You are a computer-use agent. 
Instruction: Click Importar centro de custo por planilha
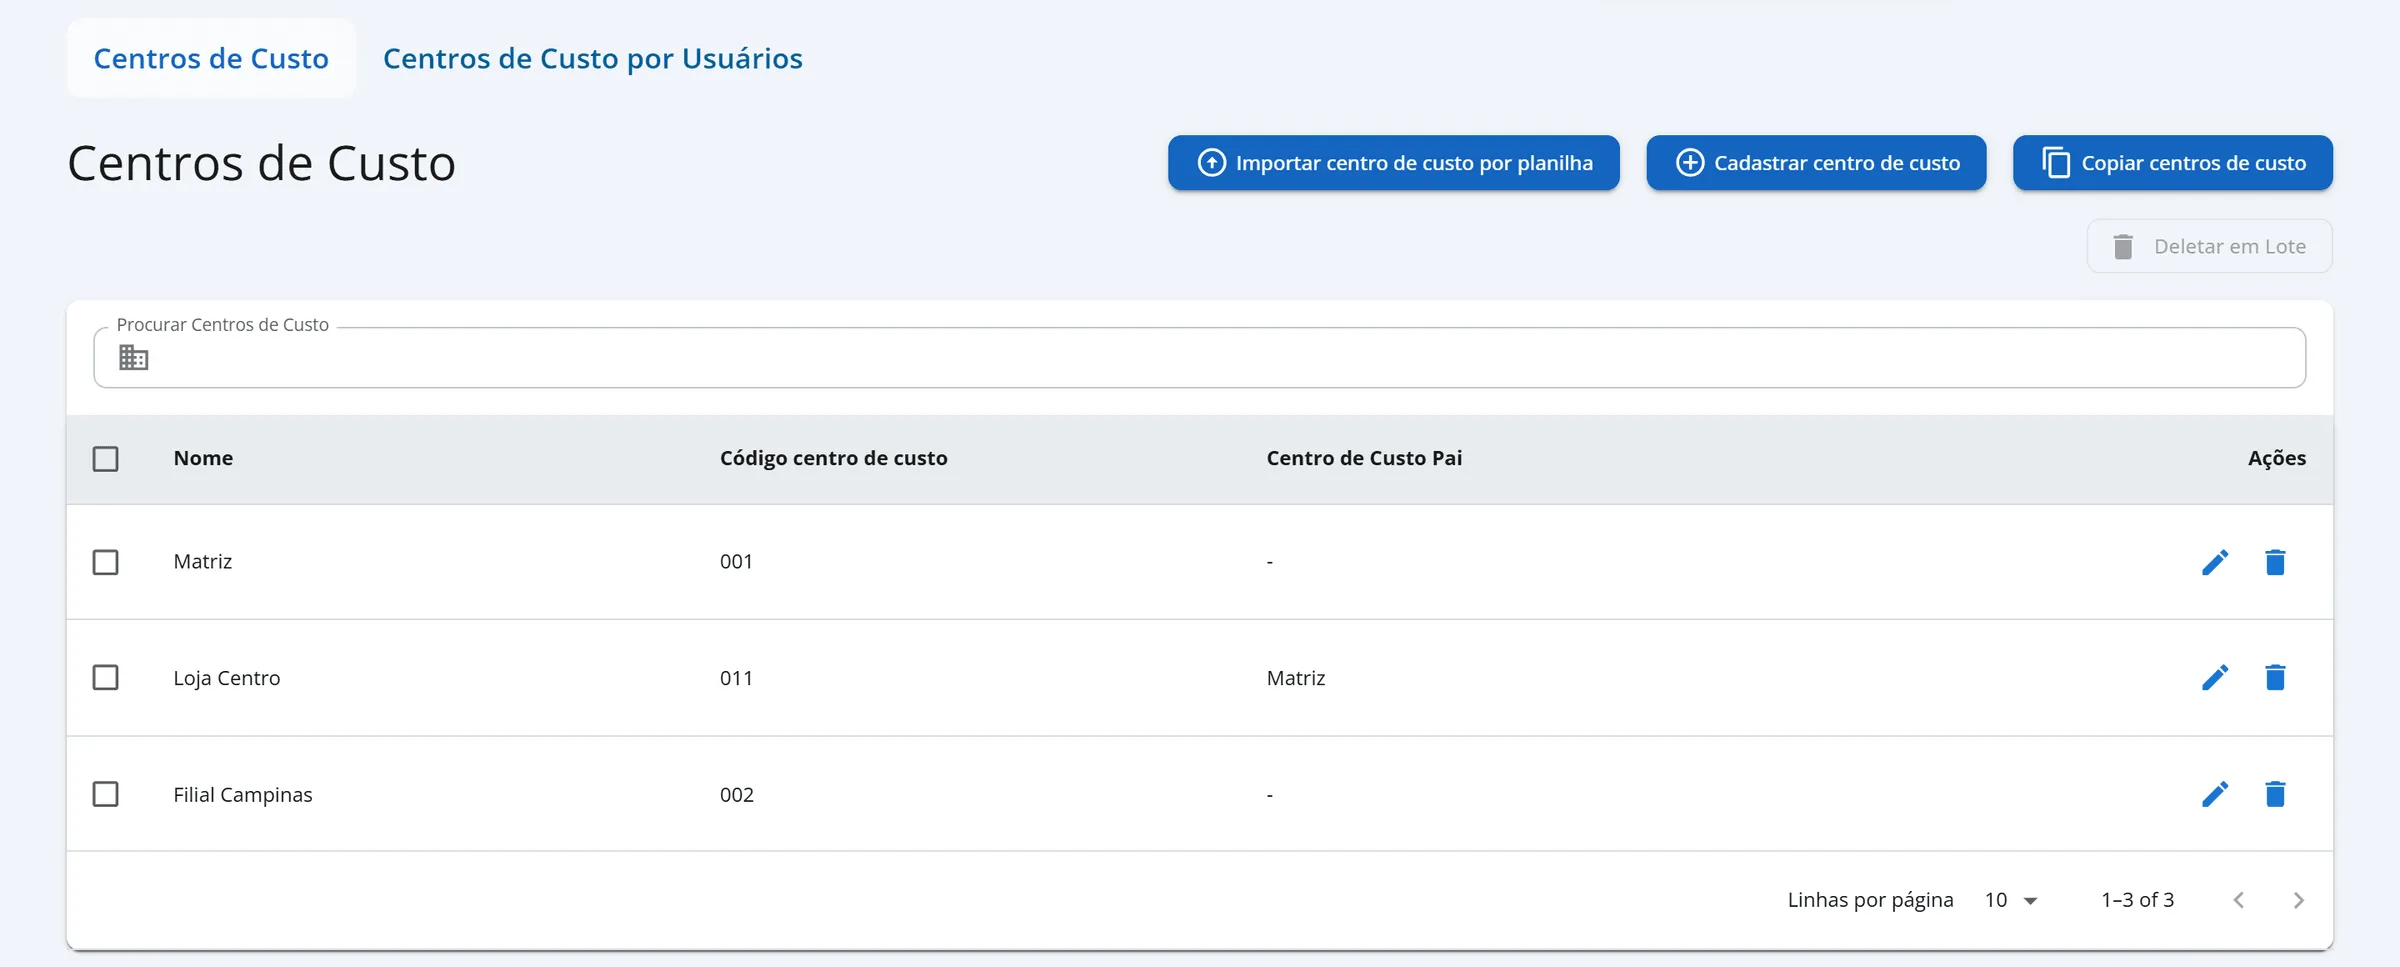(1394, 163)
